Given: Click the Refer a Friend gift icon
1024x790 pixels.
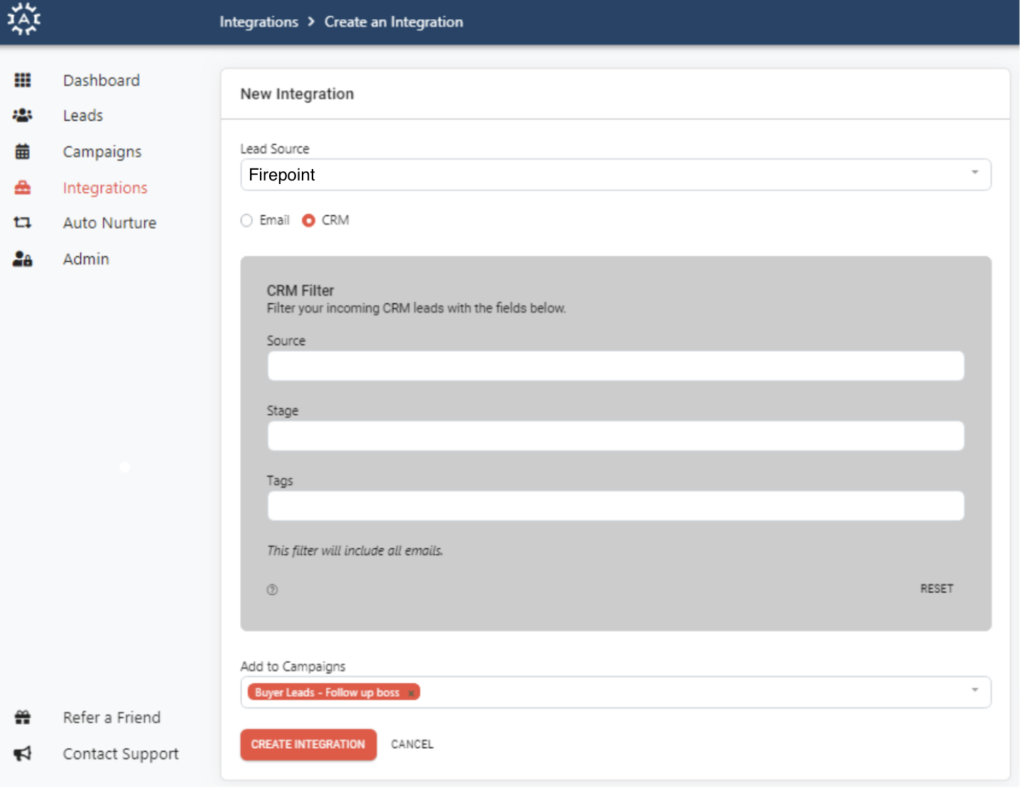Looking at the screenshot, I should (23, 718).
